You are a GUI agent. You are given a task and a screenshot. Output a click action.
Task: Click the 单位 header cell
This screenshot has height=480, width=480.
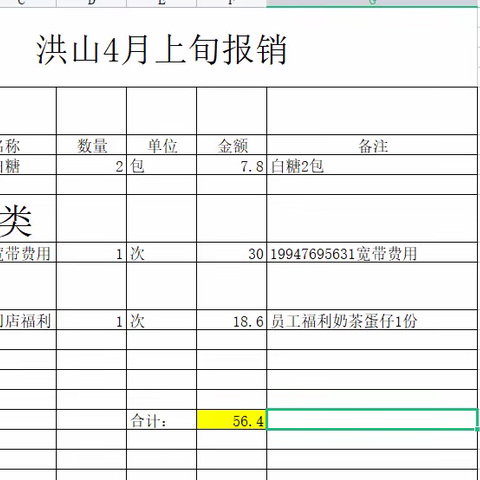162,145
